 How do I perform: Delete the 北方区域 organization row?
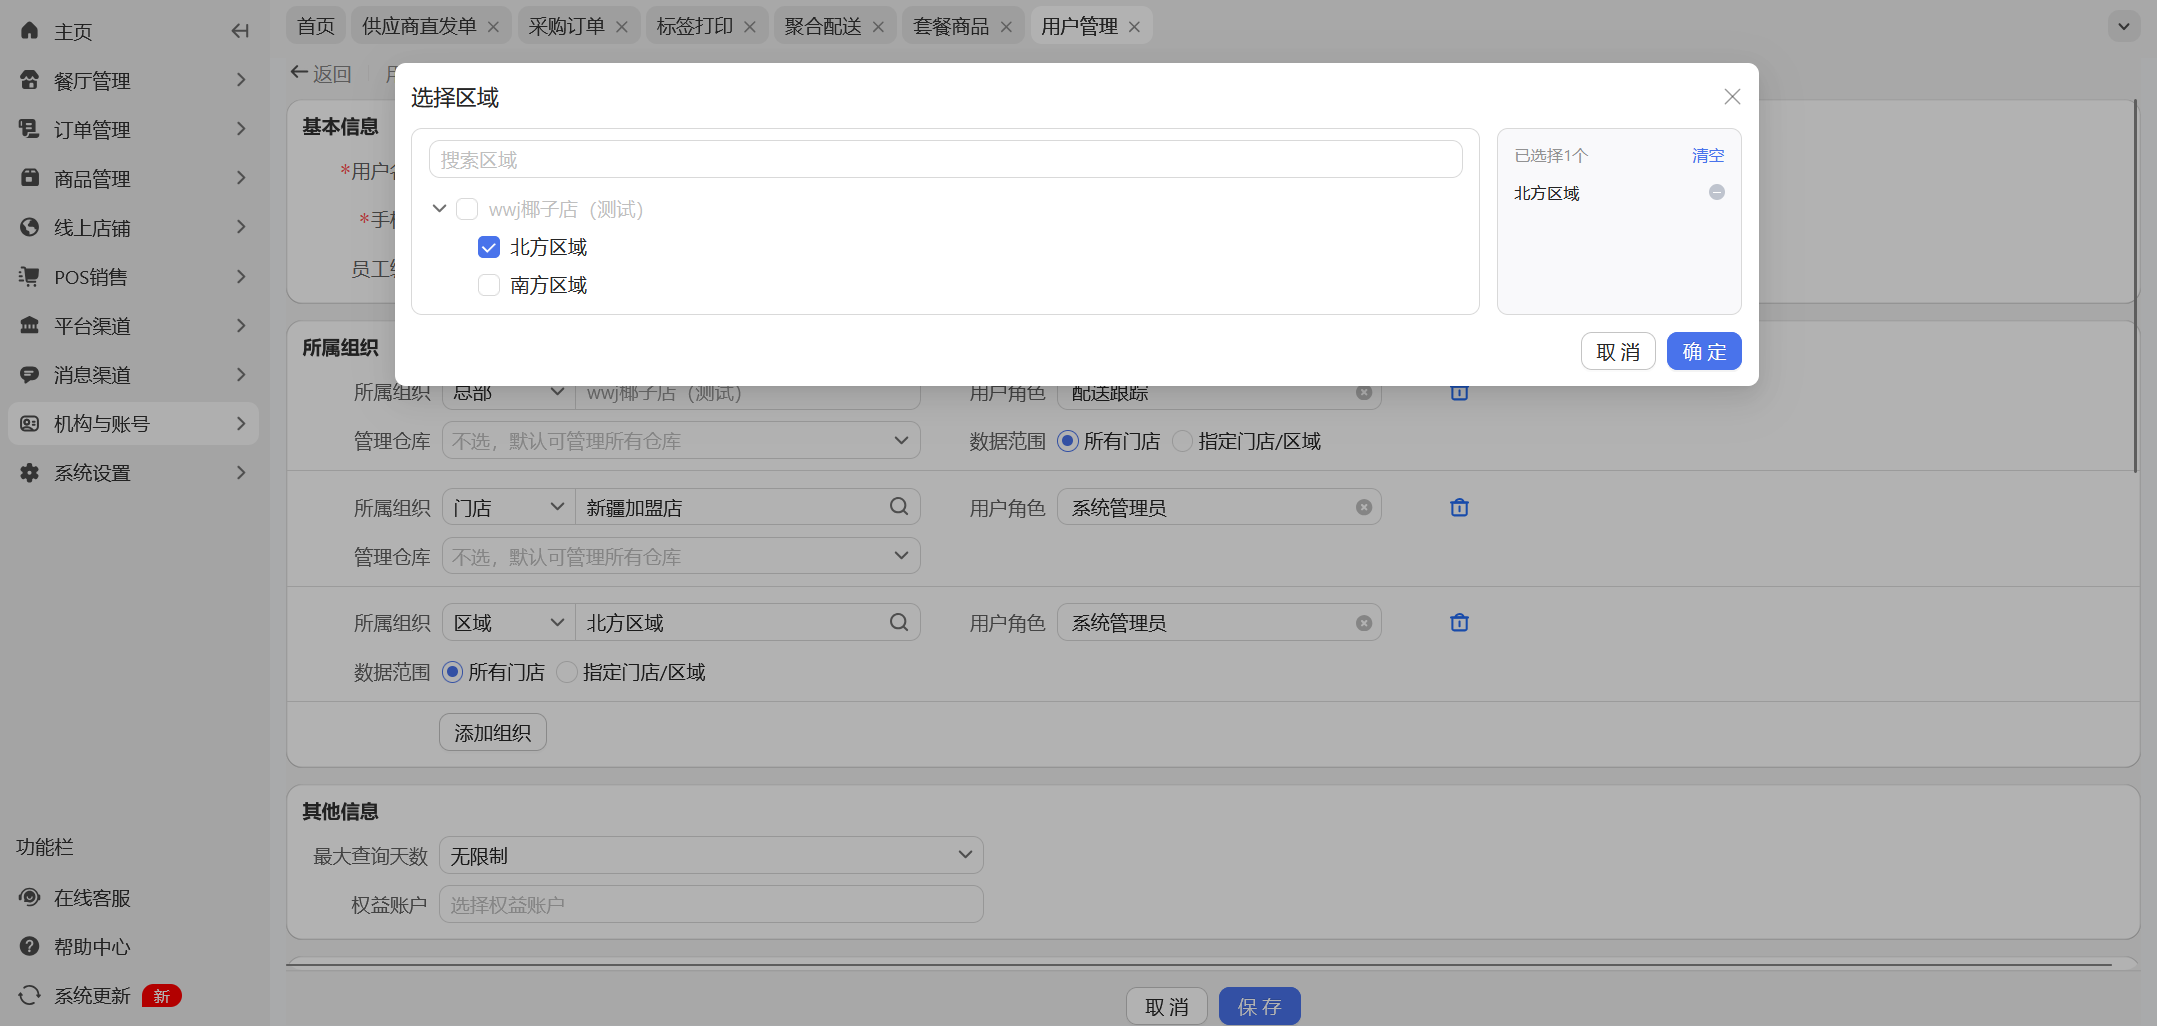[x=1459, y=623]
